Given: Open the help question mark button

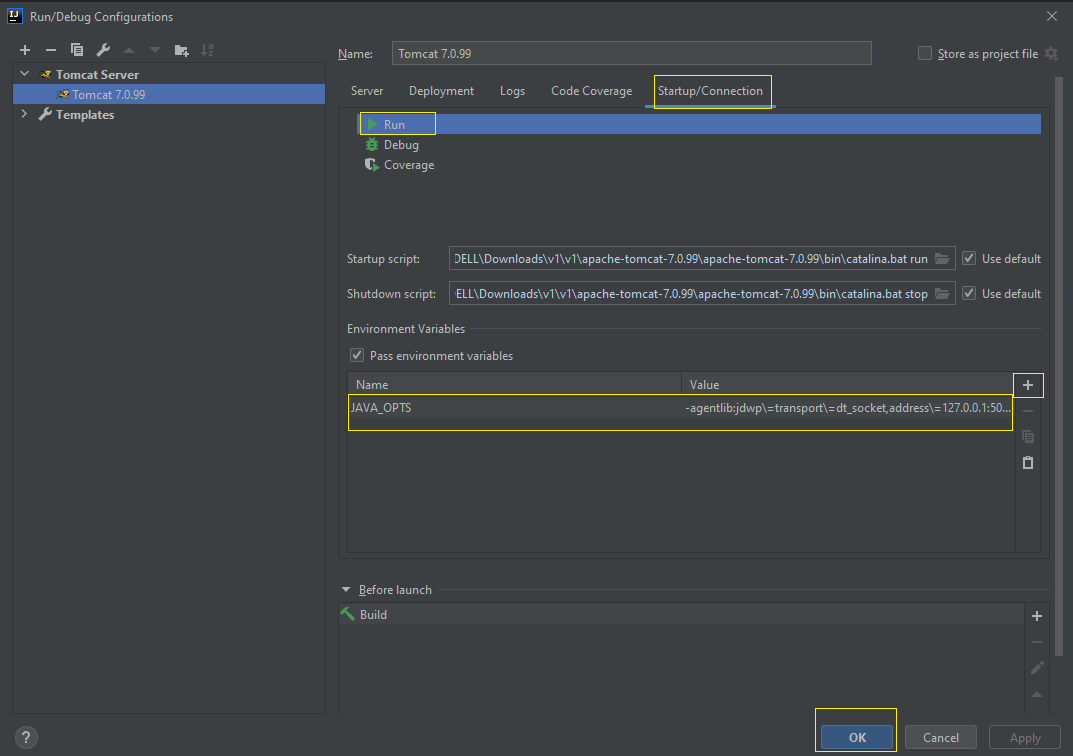Looking at the screenshot, I should (x=26, y=738).
